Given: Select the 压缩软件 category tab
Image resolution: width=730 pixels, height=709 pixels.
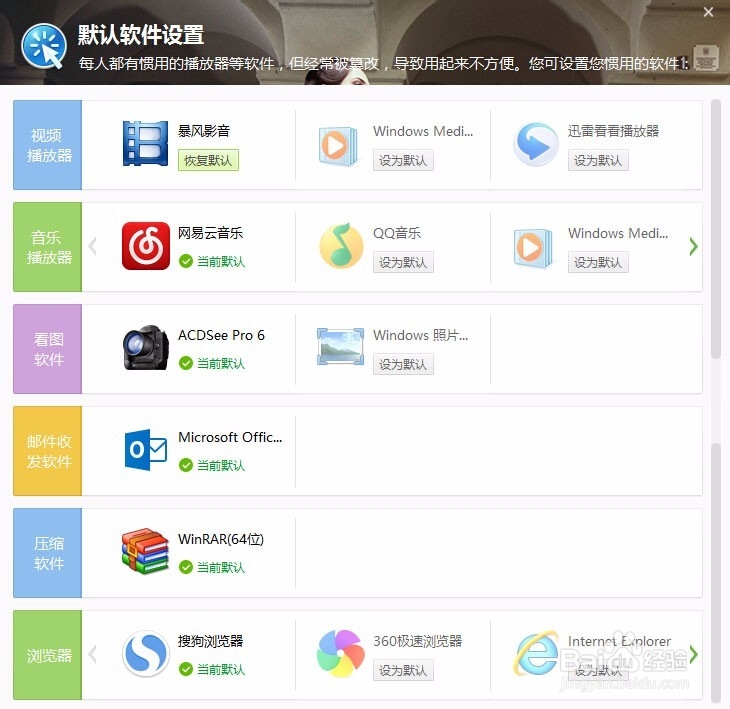Looking at the screenshot, I should [47, 553].
